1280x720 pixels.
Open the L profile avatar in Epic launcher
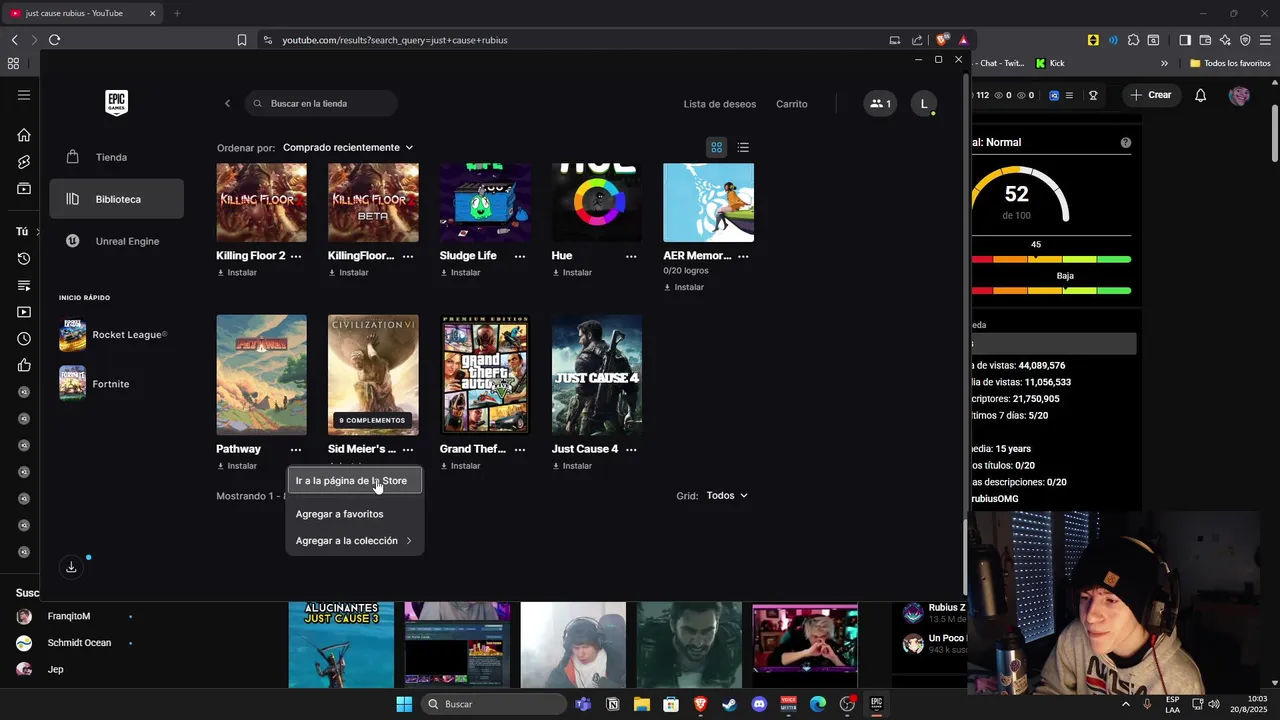[x=924, y=104]
